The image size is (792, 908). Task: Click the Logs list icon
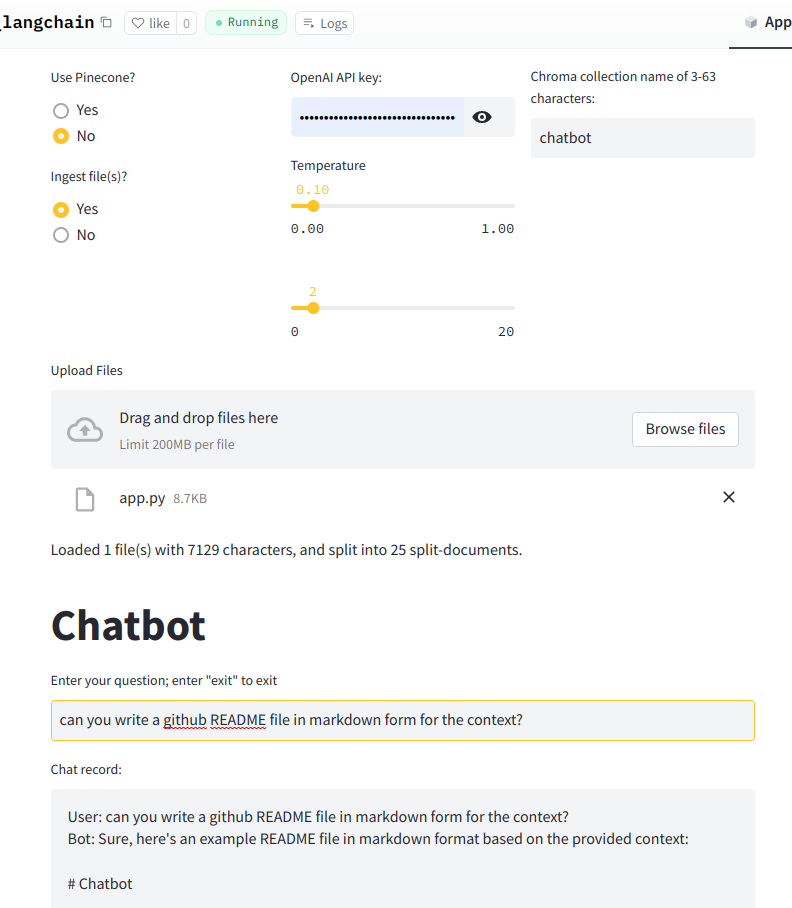click(308, 23)
